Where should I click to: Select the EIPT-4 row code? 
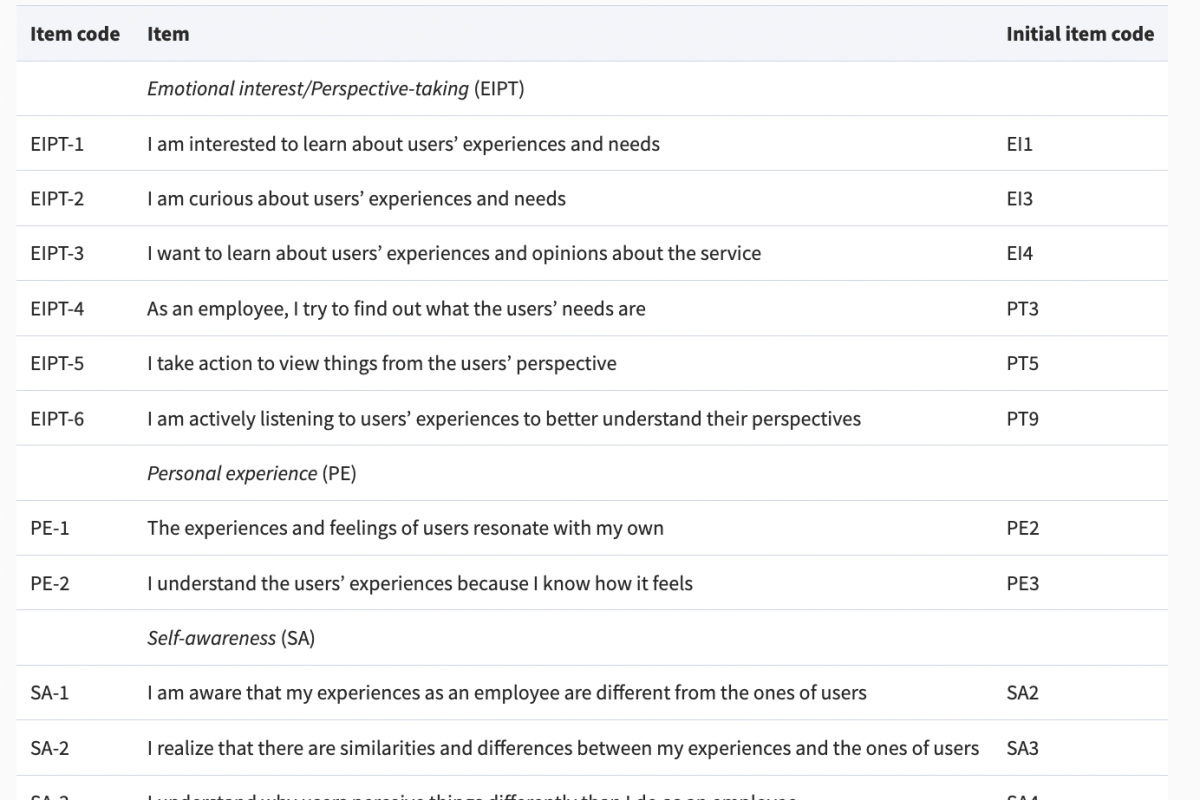(x=57, y=309)
